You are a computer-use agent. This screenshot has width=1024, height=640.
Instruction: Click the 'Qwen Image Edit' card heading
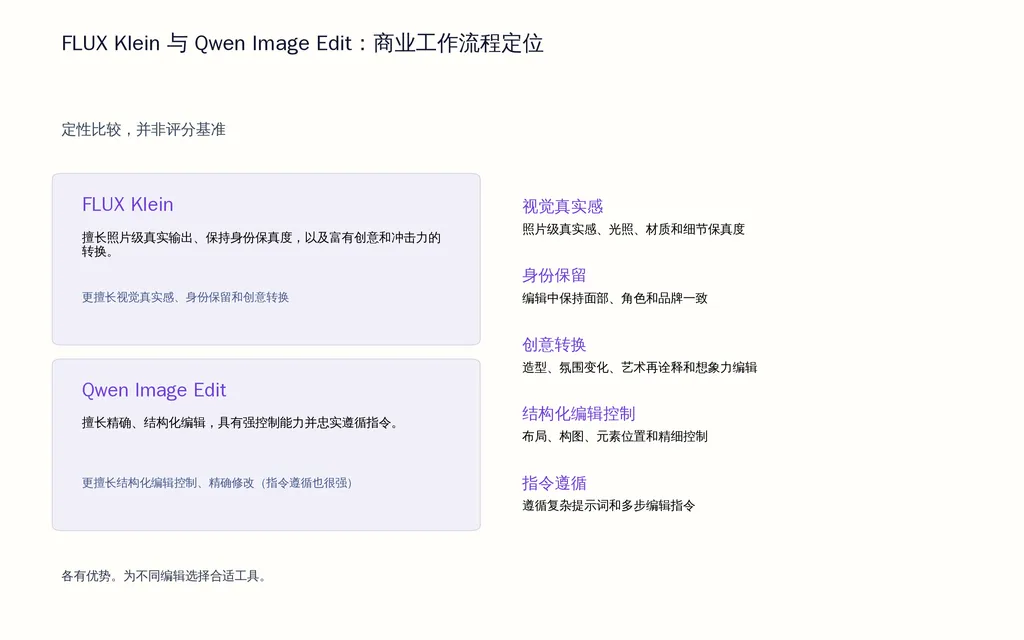click(154, 390)
